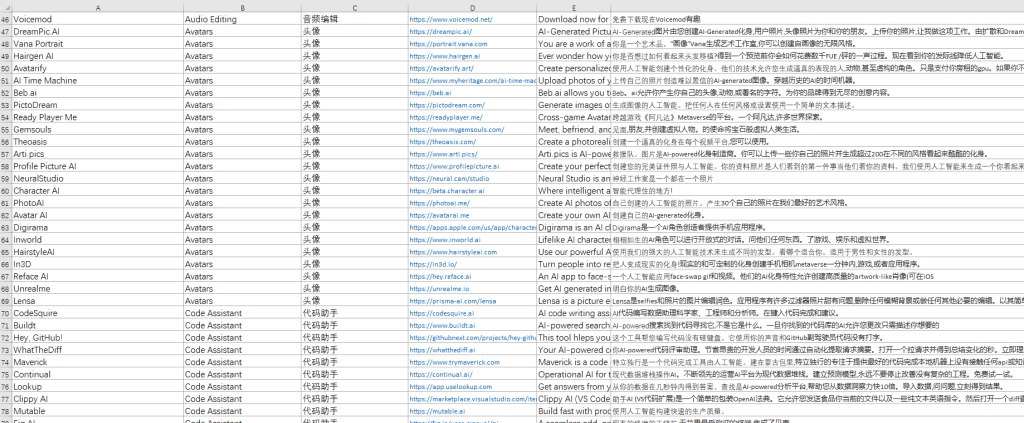This screenshot has width=1024, height=423.
Task: Open the portrait.vana.com link
Action: pyautogui.click(x=448, y=44)
